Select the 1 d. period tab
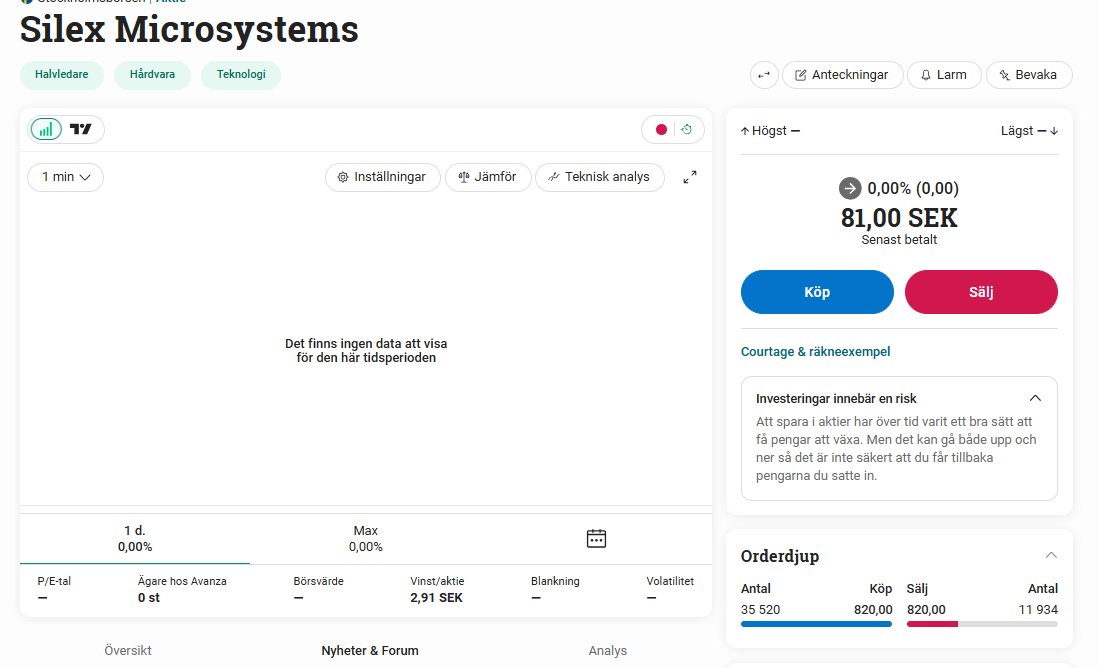 (x=134, y=538)
